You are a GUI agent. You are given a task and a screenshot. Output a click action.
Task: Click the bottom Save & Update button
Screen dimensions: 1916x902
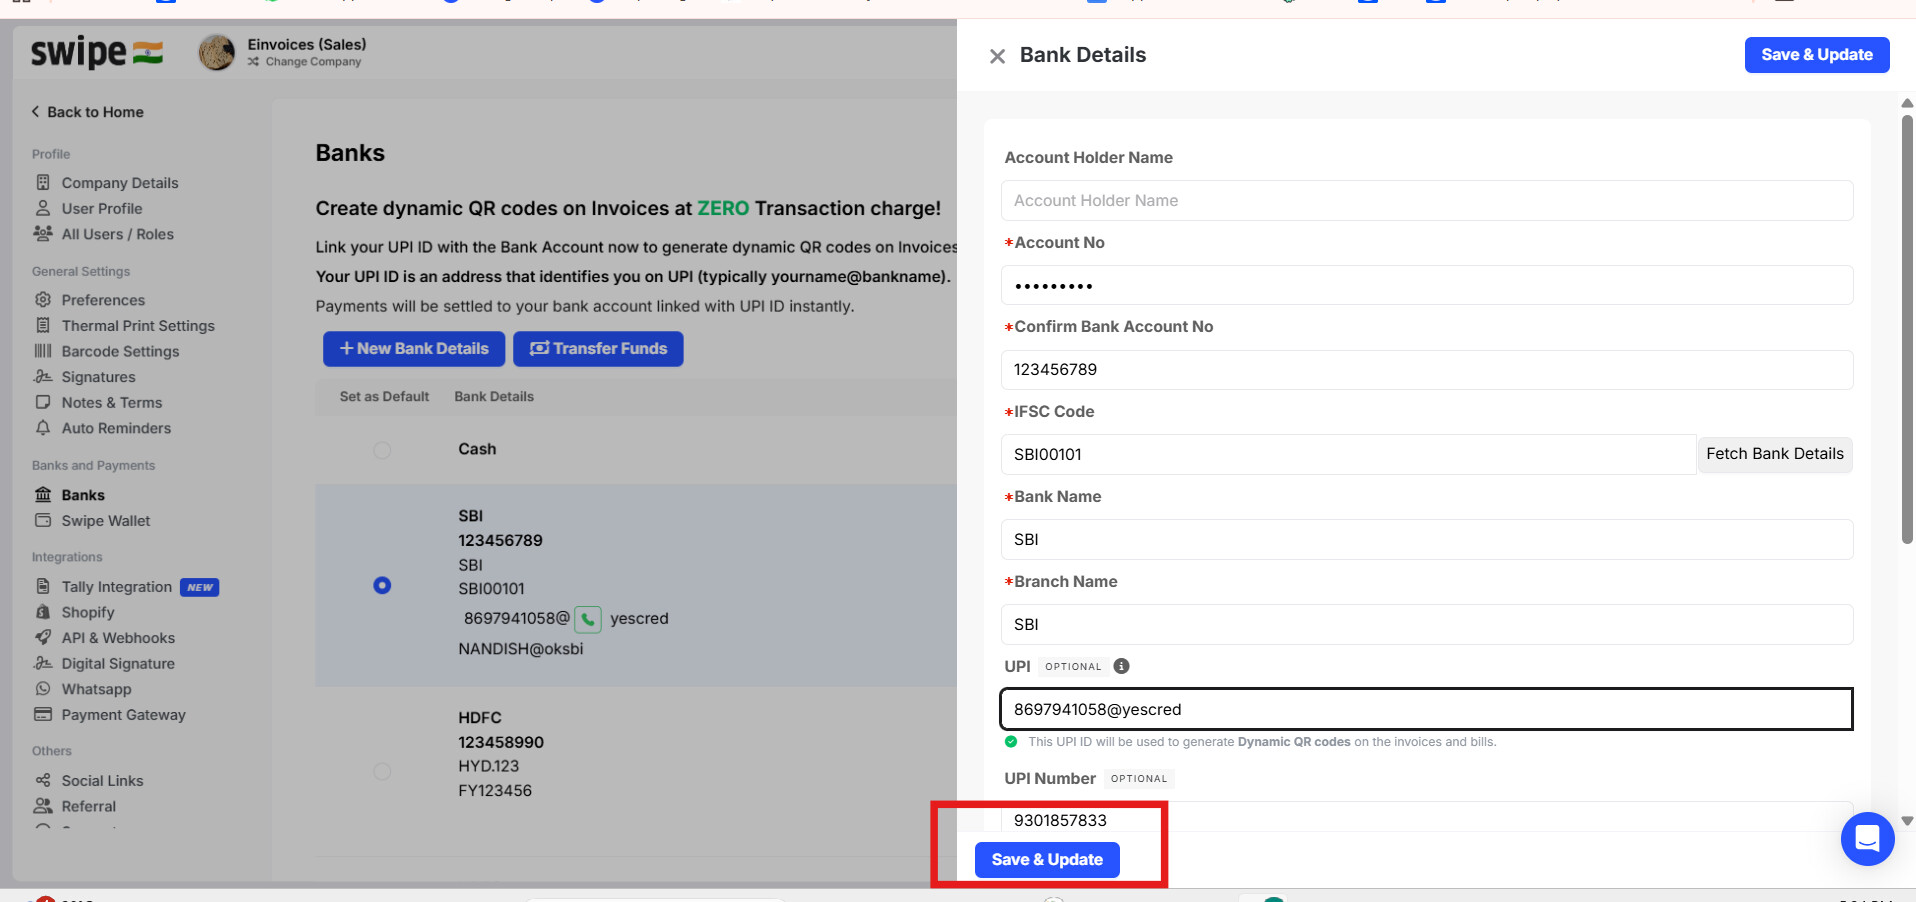[x=1046, y=860]
